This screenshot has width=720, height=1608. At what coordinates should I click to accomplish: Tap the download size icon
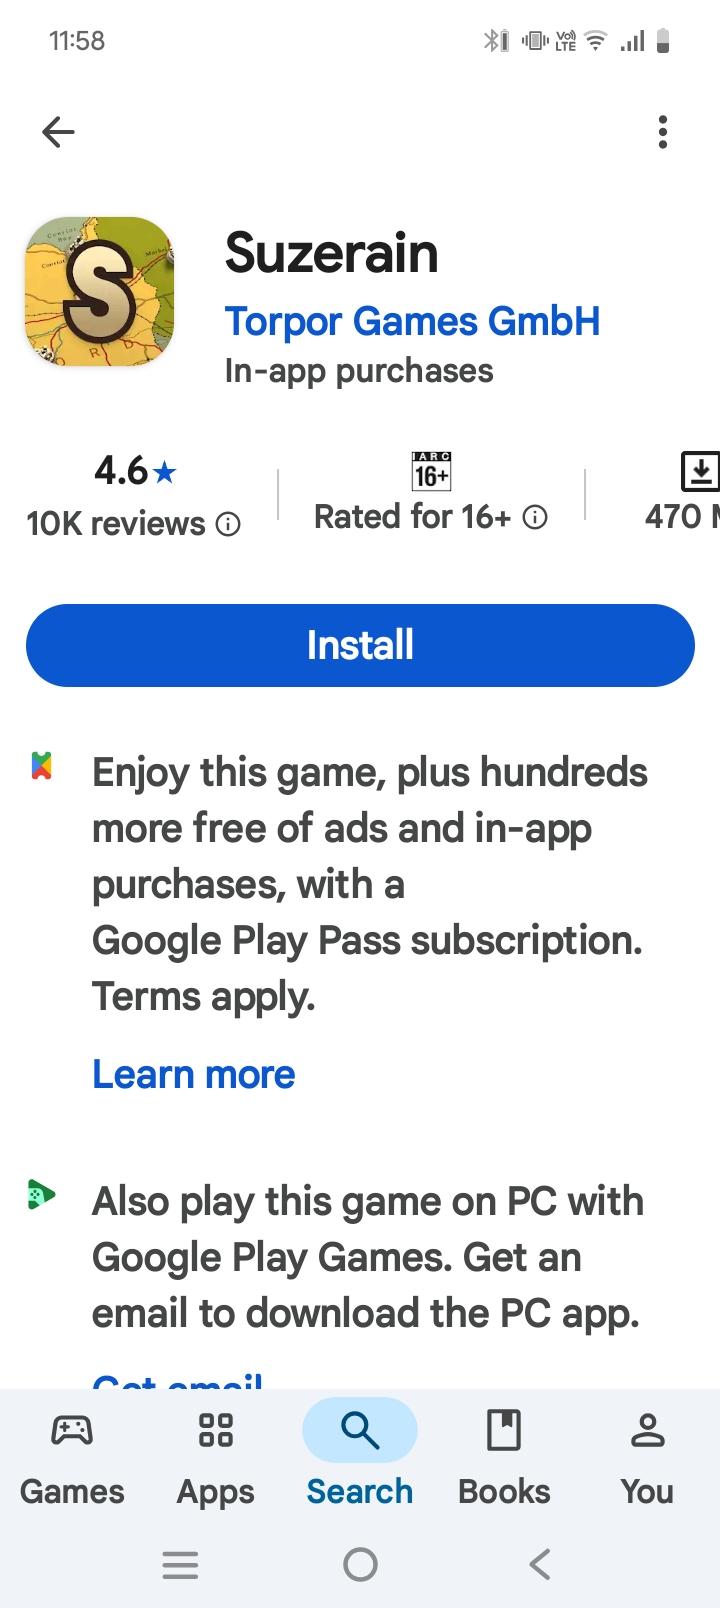[x=699, y=471]
